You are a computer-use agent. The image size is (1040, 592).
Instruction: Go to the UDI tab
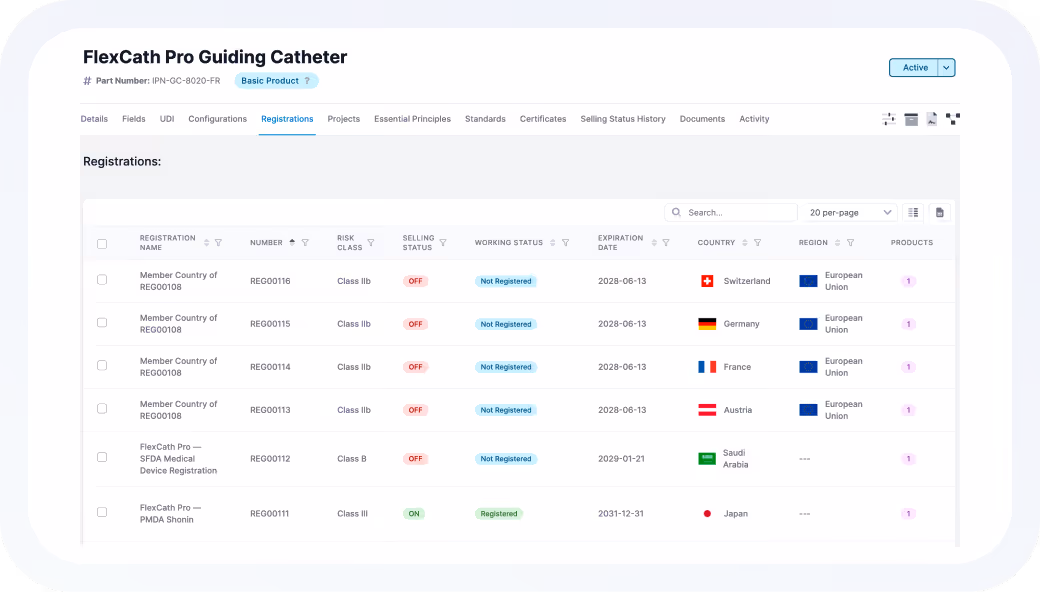[x=167, y=119]
